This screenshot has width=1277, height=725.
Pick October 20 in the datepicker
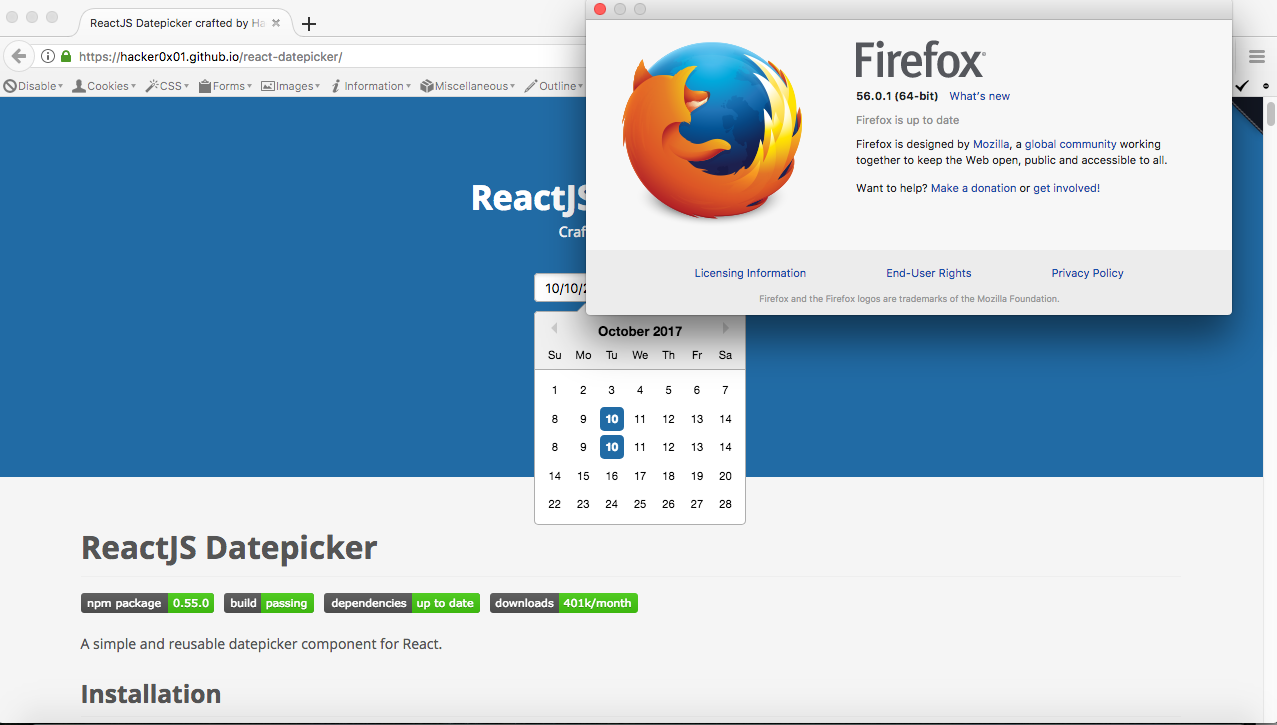[x=725, y=476]
